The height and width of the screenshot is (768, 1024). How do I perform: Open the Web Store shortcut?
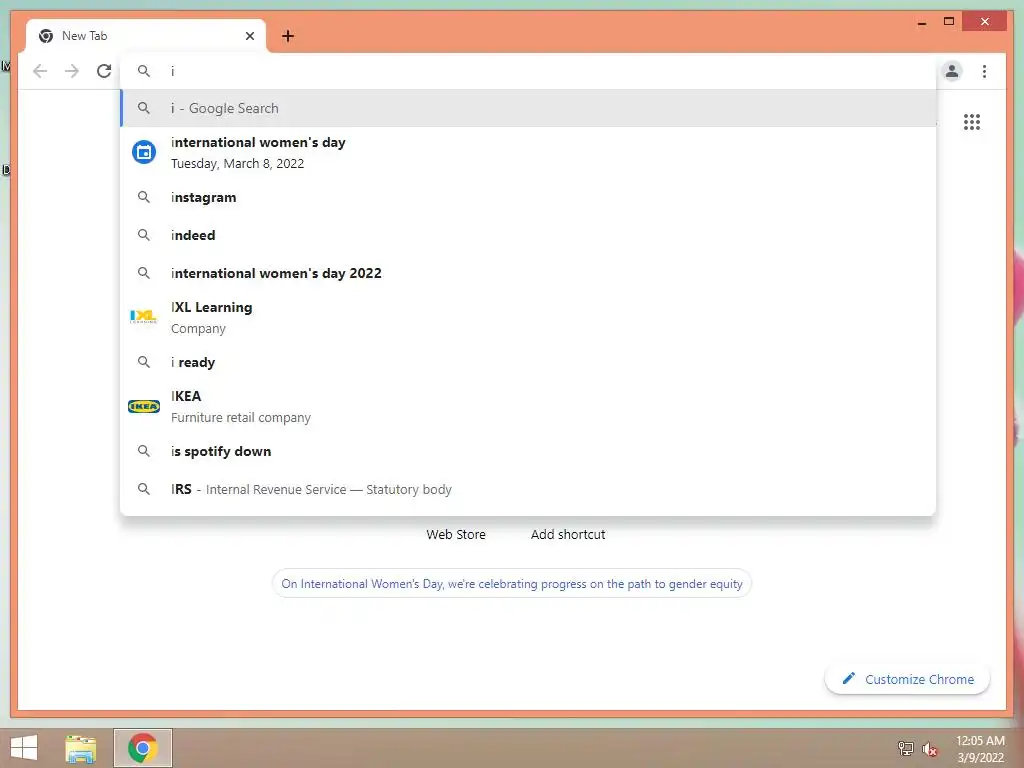point(456,534)
